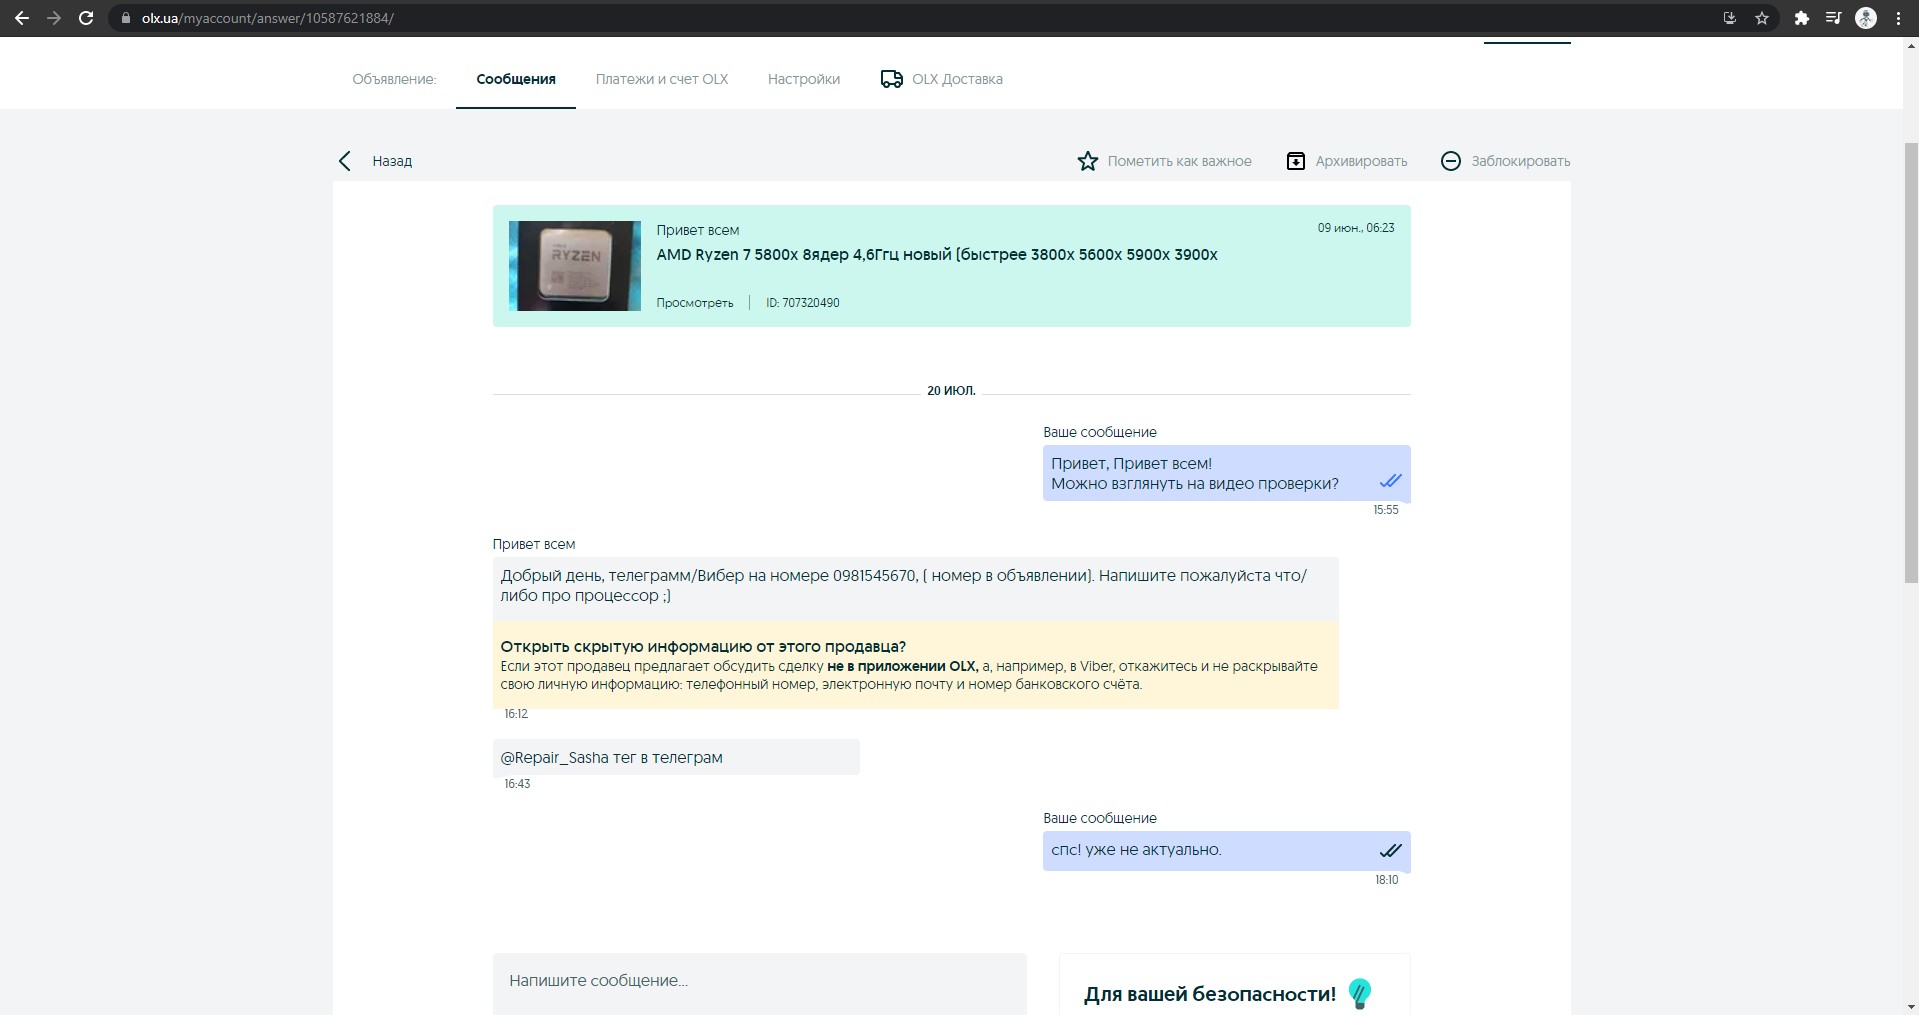
Task: Switch to the Объявление tab
Action: coord(394,79)
